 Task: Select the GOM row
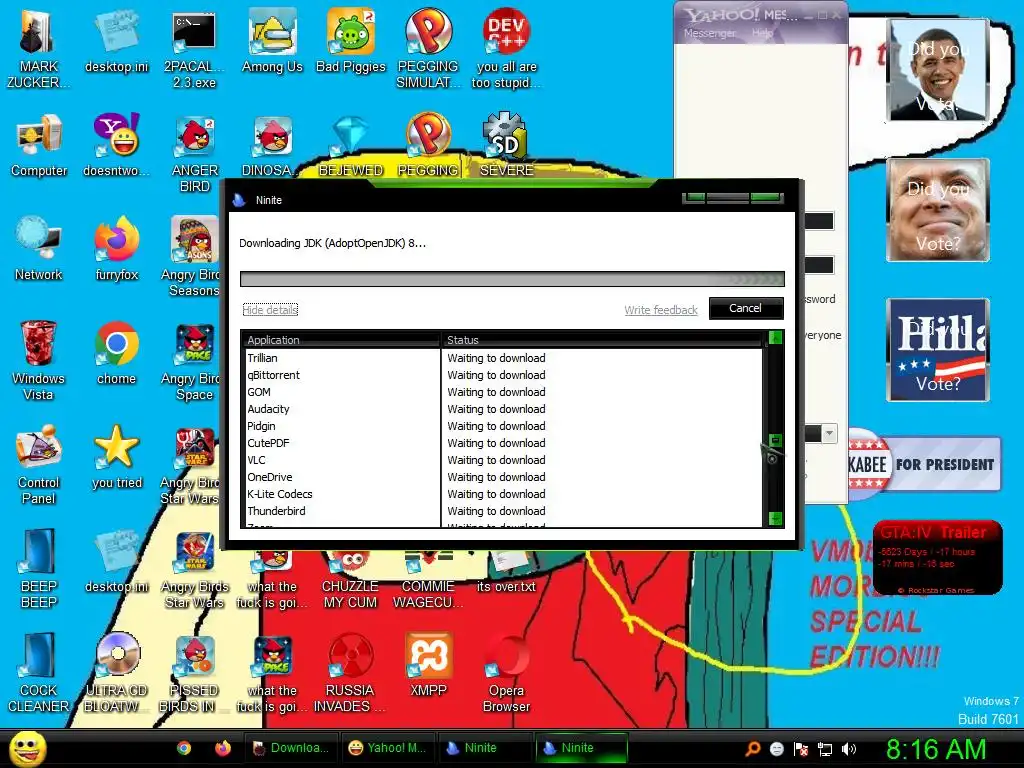tap(502, 392)
